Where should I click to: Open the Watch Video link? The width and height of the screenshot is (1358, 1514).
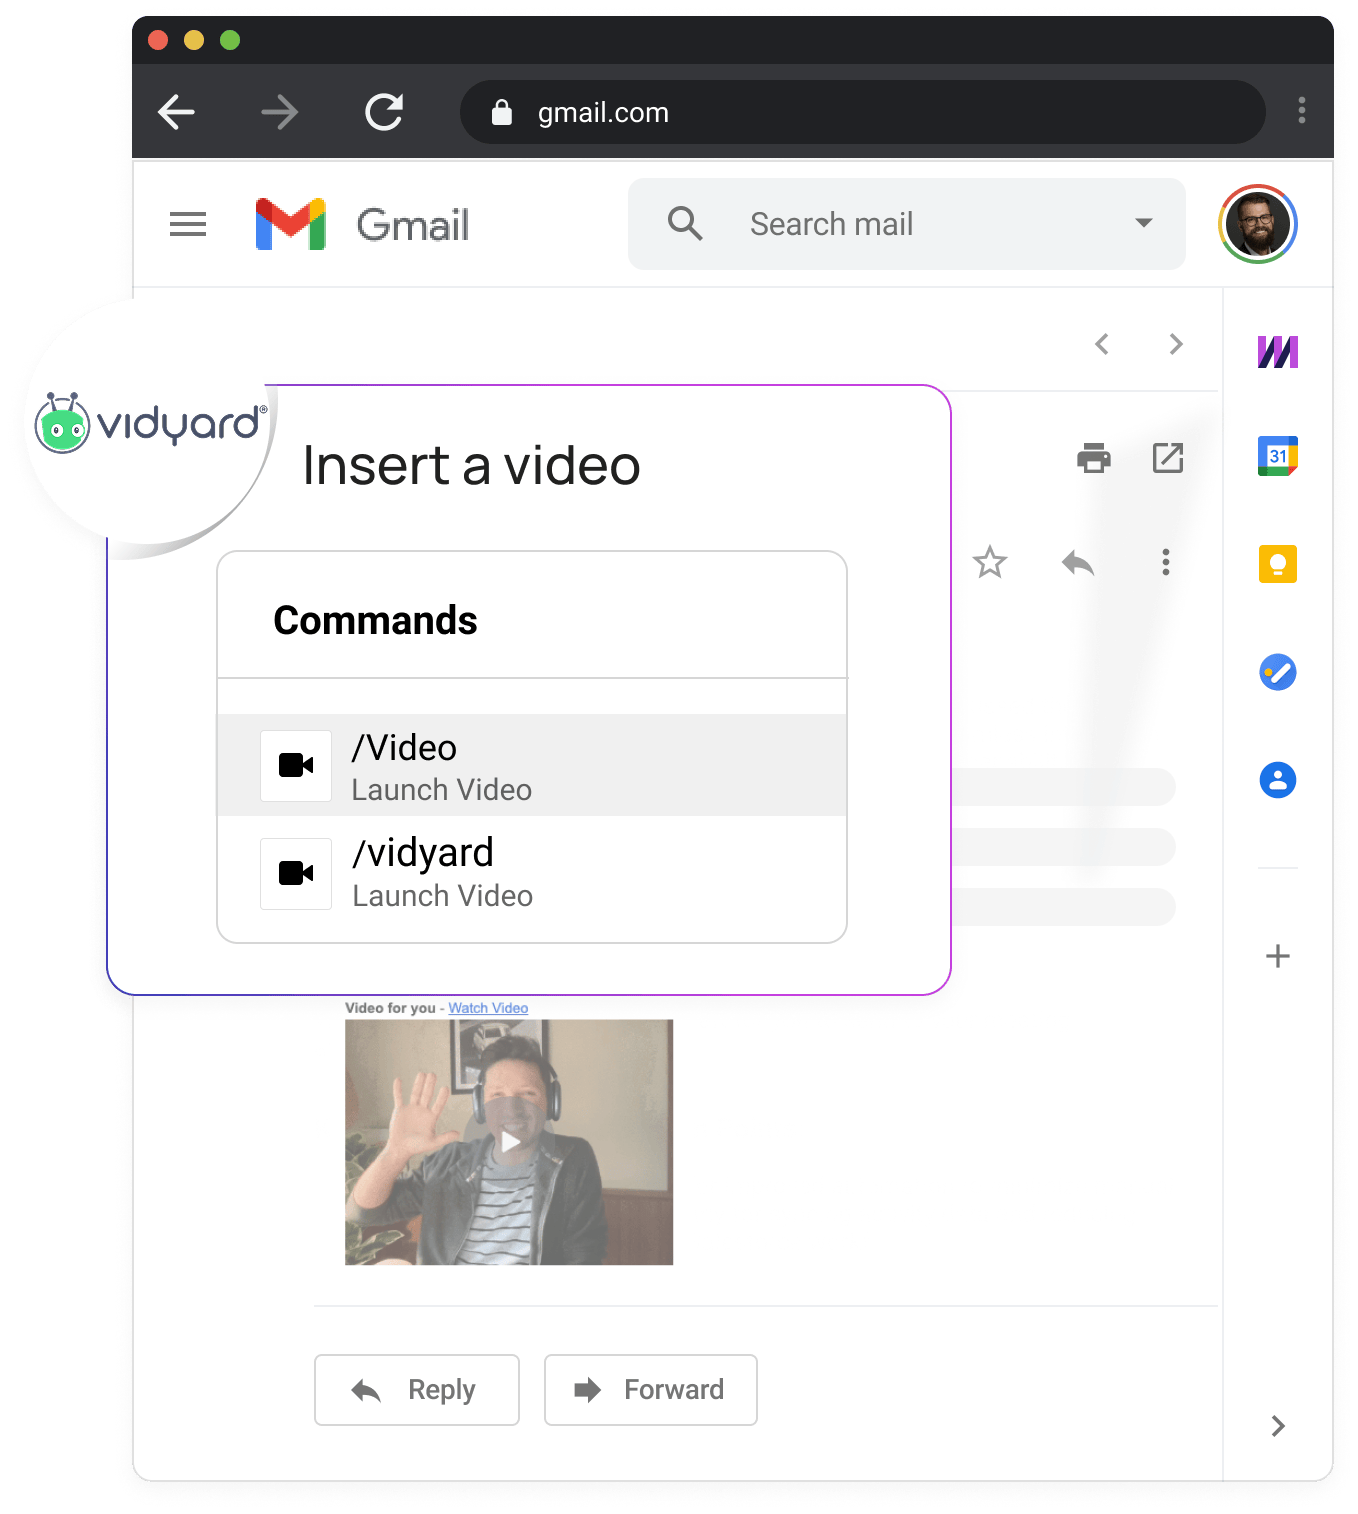[488, 1008]
